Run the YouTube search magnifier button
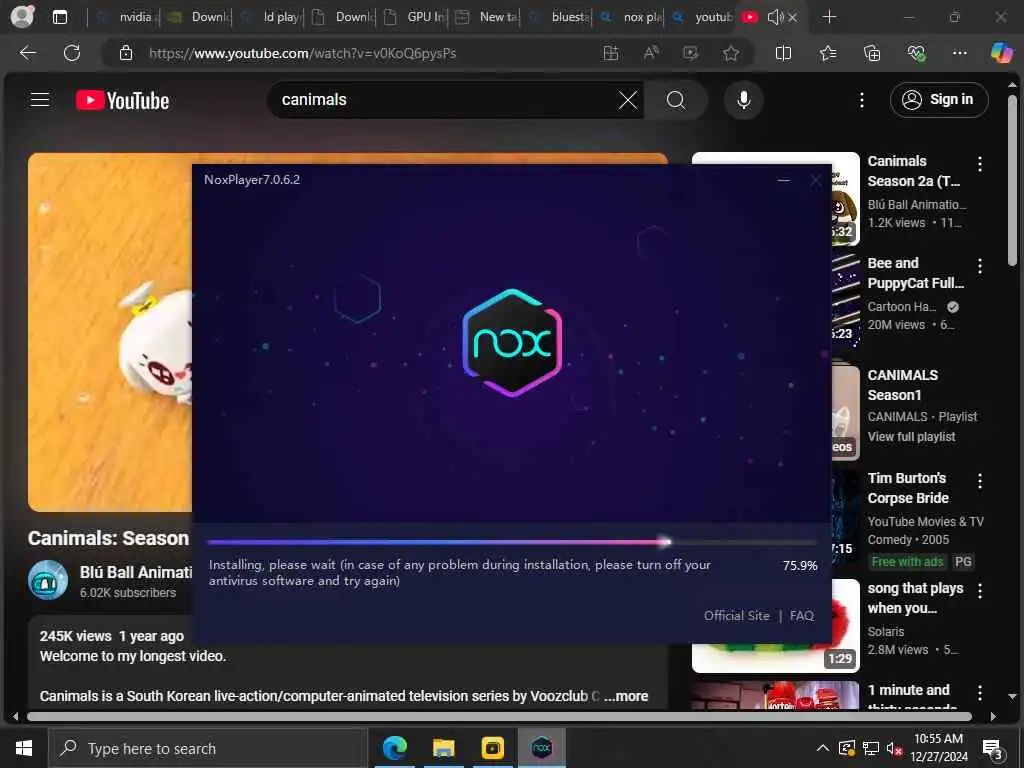 point(676,100)
